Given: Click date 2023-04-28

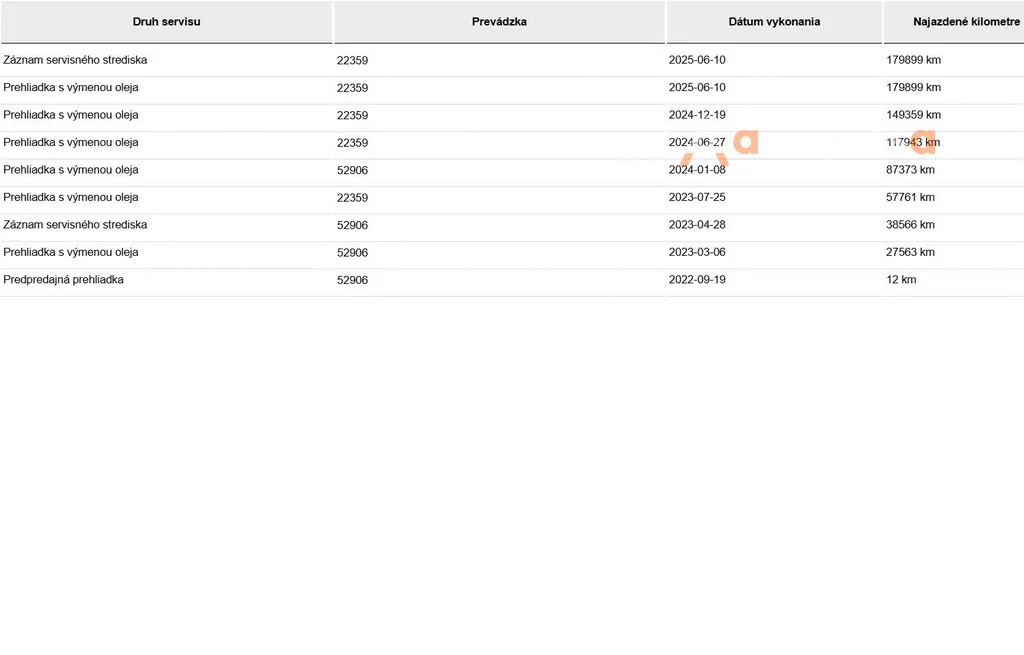Looking at the screenshot, I should (697, 225).
